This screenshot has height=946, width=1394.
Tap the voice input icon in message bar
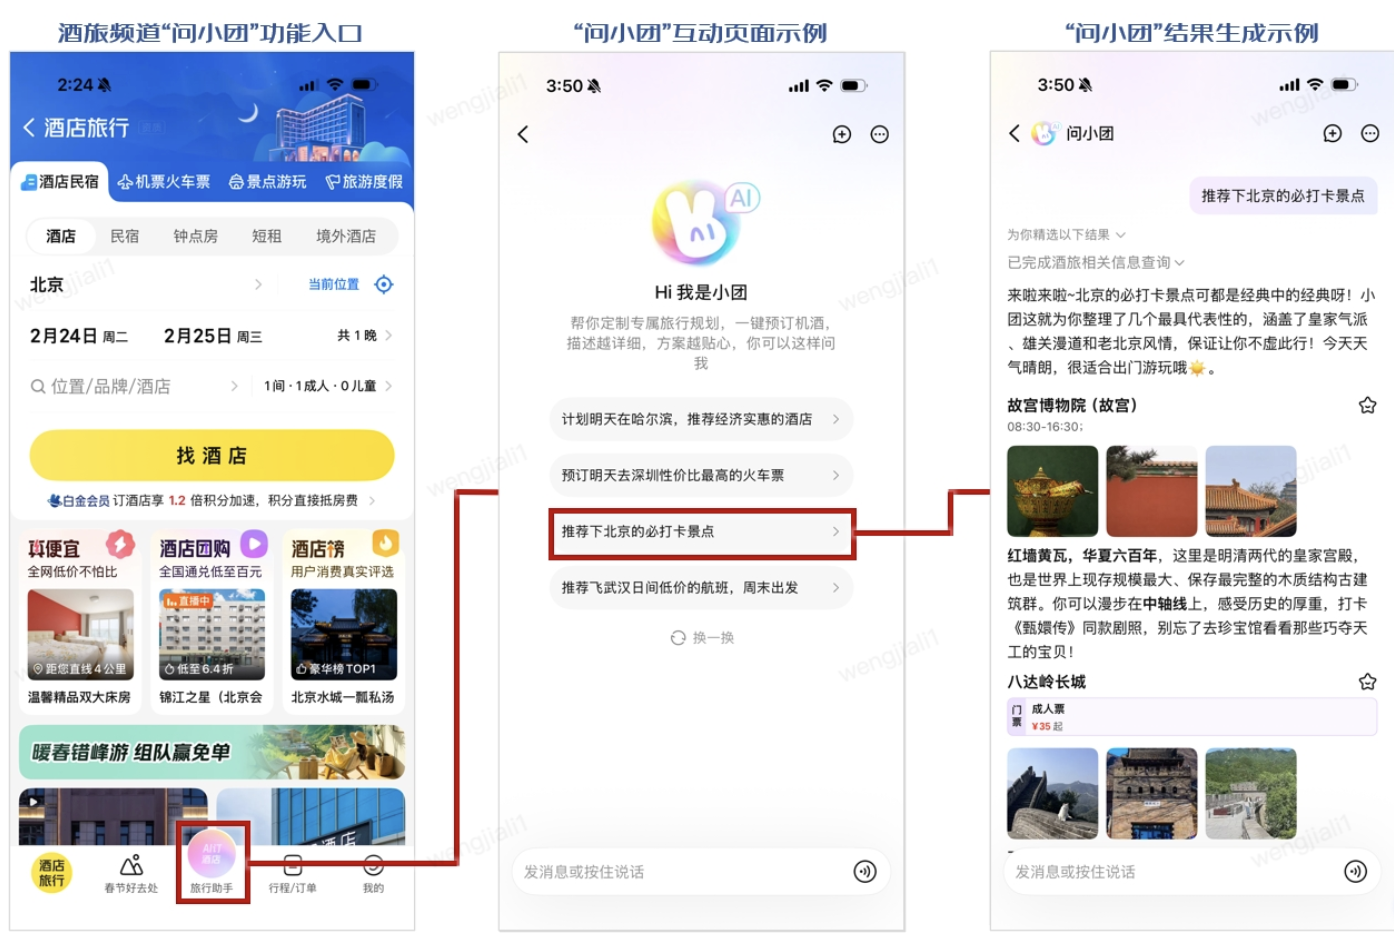tap(866, 871)
